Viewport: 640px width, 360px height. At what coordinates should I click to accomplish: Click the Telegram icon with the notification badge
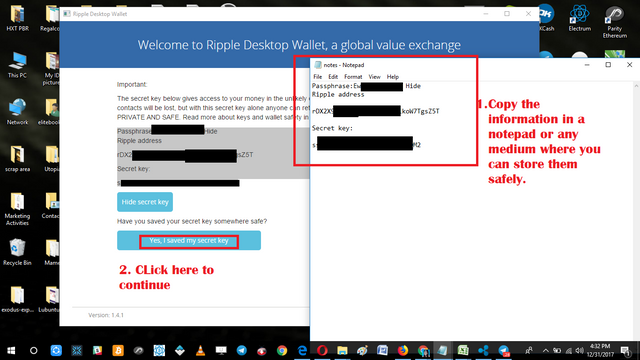coord(504,351)
